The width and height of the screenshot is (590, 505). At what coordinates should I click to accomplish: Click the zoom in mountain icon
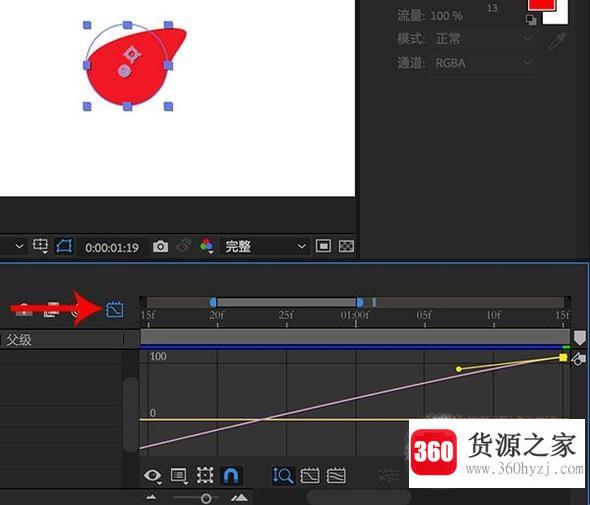(239, 498)
